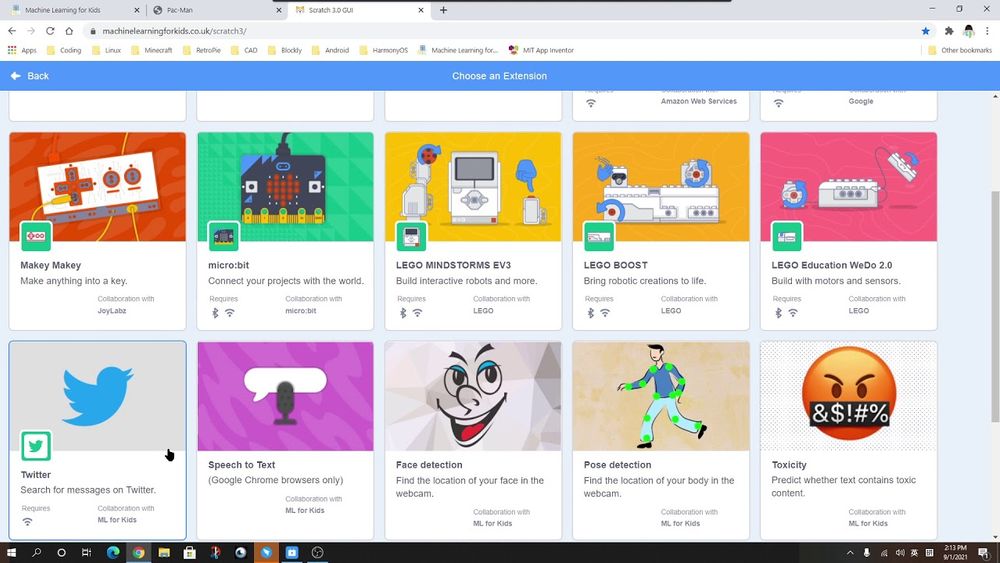Image resolution: width=1000 pixels, height=563 pixels.
Task: Reload the current page
Action: point(50,31)
